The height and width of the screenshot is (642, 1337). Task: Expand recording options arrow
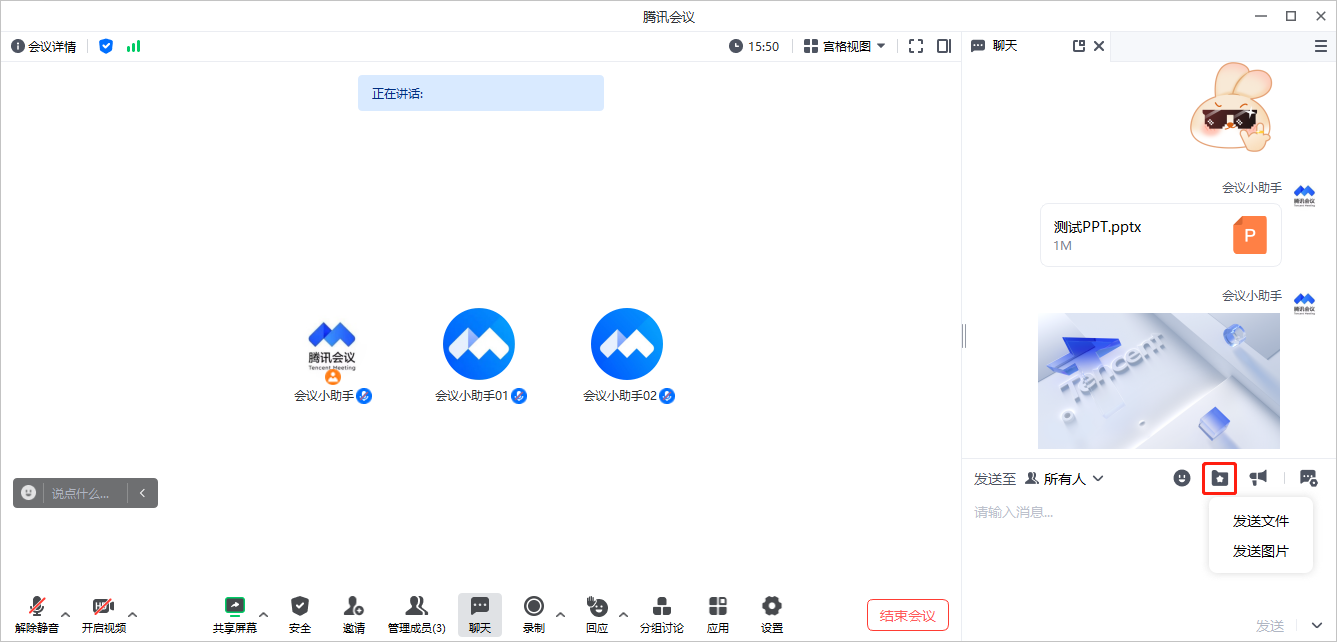click(x=560, y=614)
